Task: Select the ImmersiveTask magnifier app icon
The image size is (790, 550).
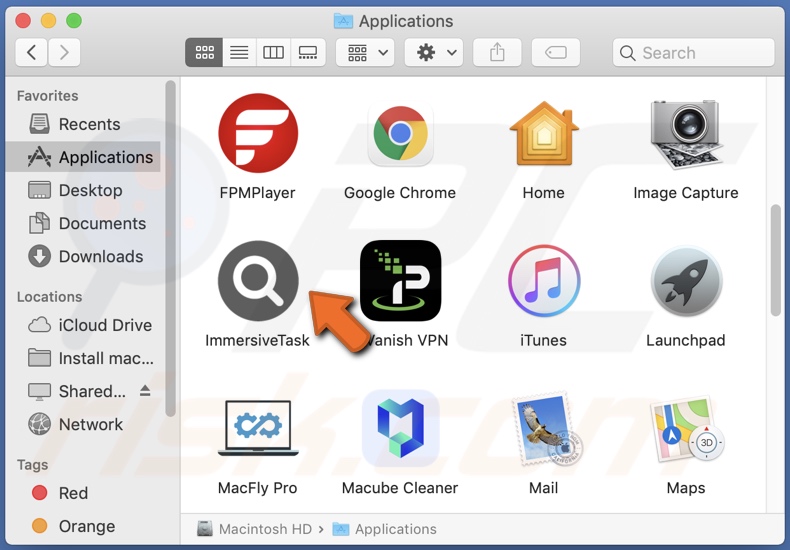Action: pyautogui.click(x=258, y=281)
